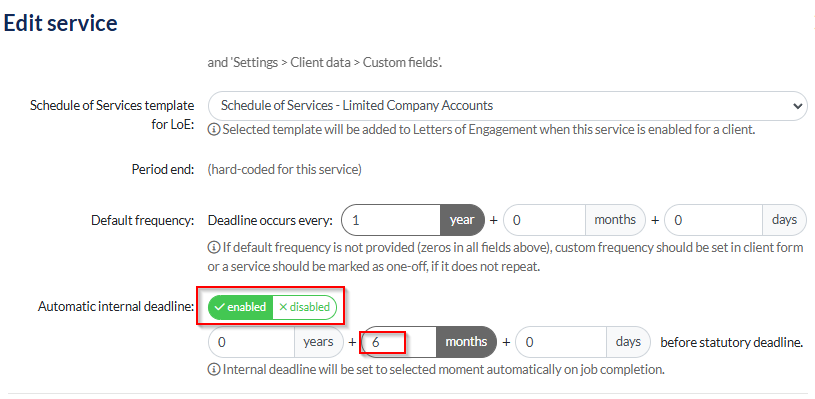
Task: Click the X icon on disabled toggle
Action: click(x=283, y=307)
